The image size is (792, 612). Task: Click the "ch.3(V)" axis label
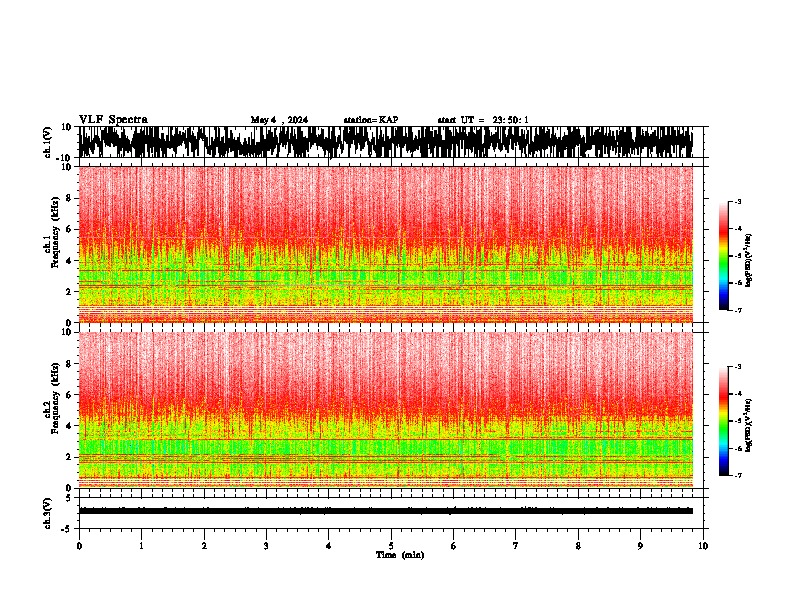pyautogui.click(x=47, y=513)
